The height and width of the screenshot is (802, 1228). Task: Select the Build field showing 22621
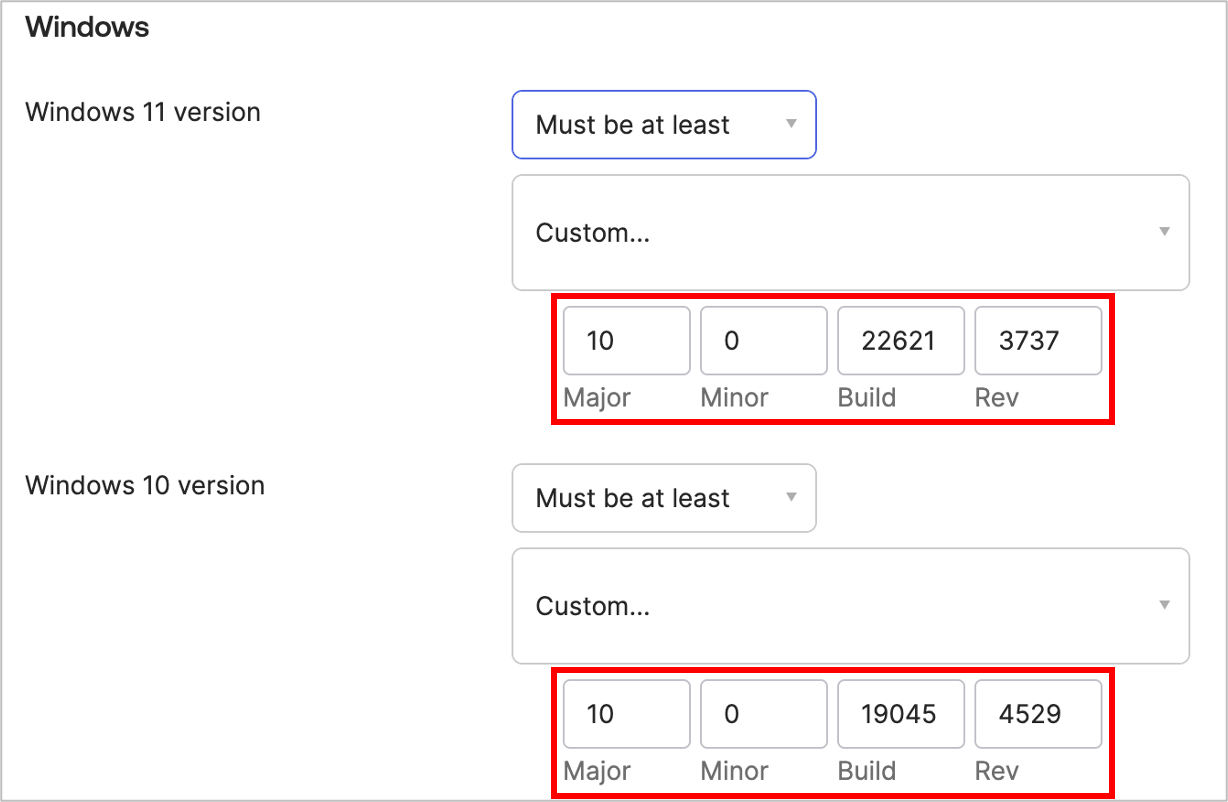pos(900,341)
